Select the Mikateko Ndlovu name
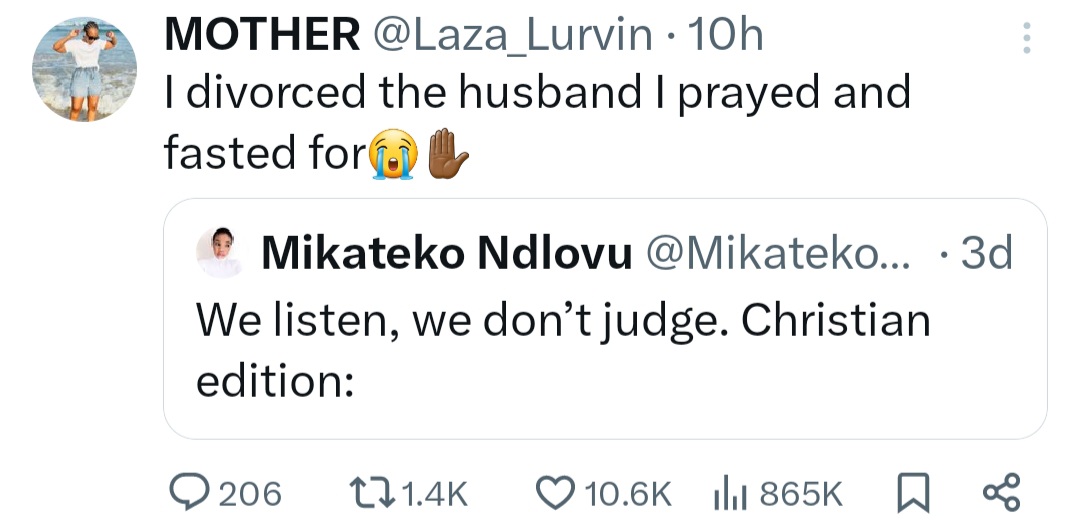The height and width of the screenshot is (530, 1080). (x=446, y=255)
